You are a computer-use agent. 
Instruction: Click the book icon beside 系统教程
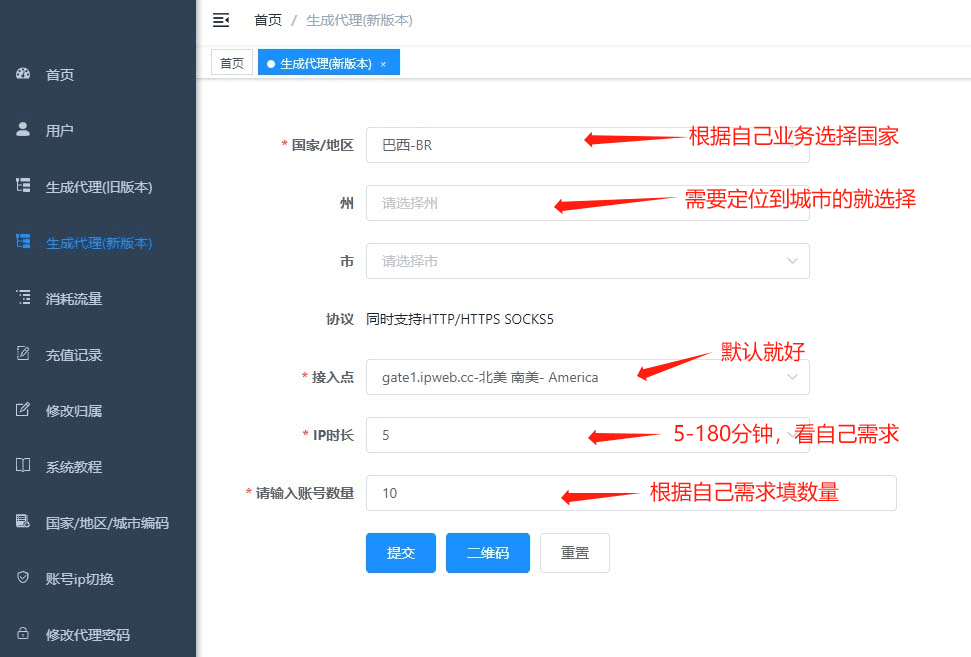[x=23, y=466]
